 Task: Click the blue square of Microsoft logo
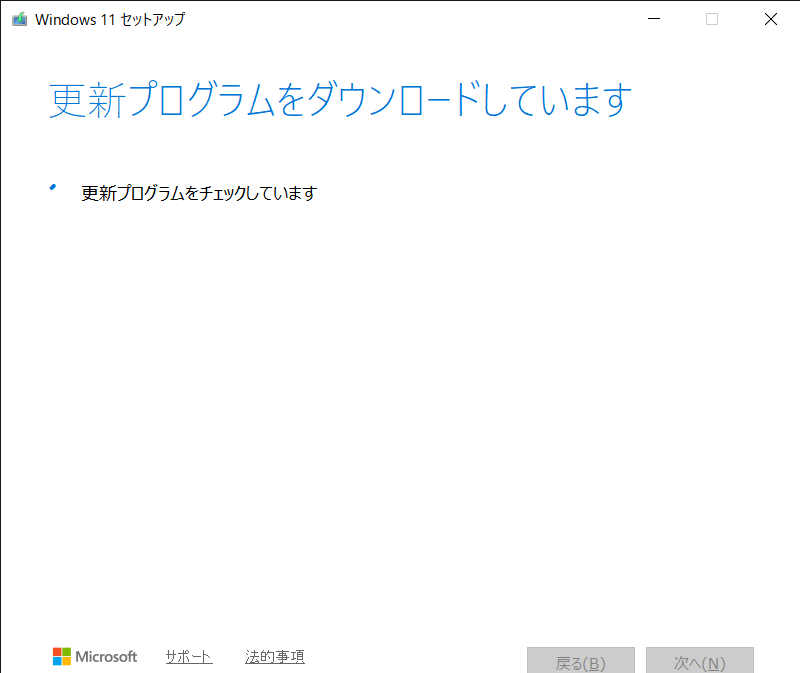(x=57, y=662)
